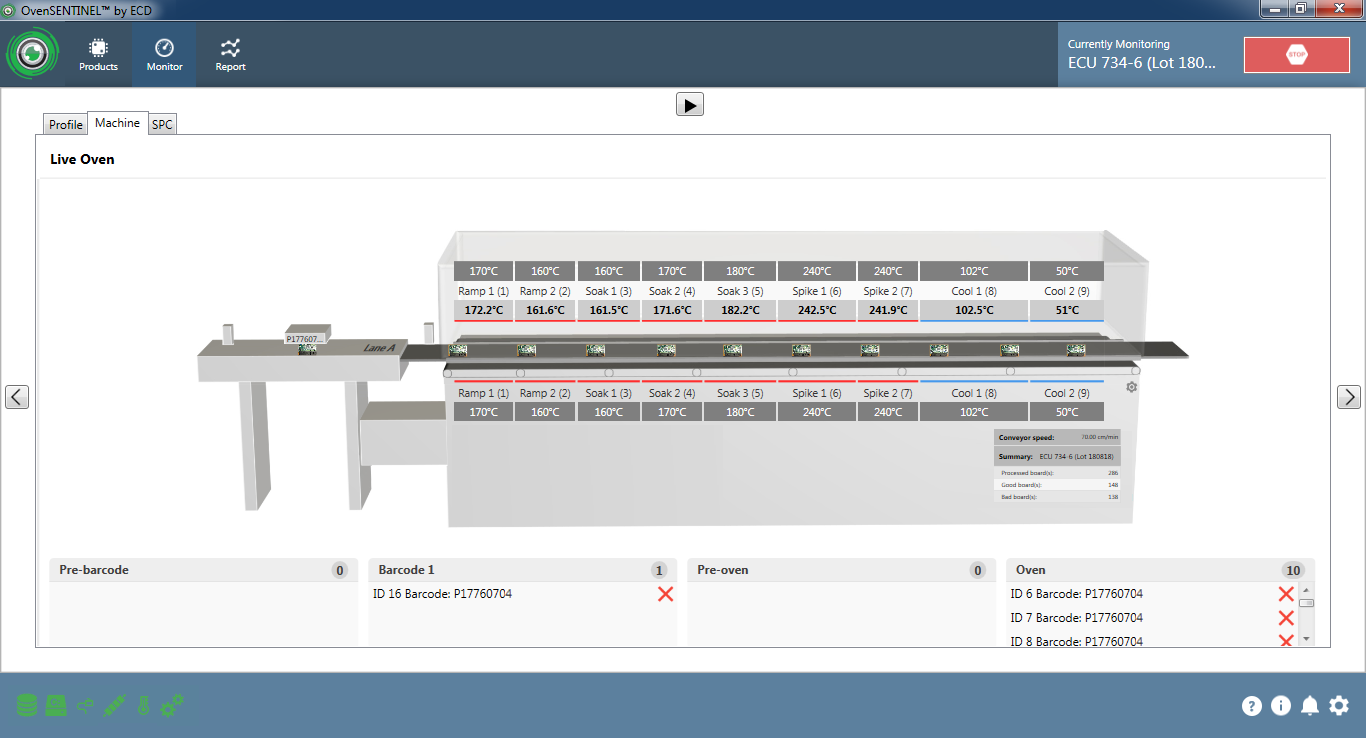Switch to the Machine tab
1366x738 pixels.
[118, 123]
